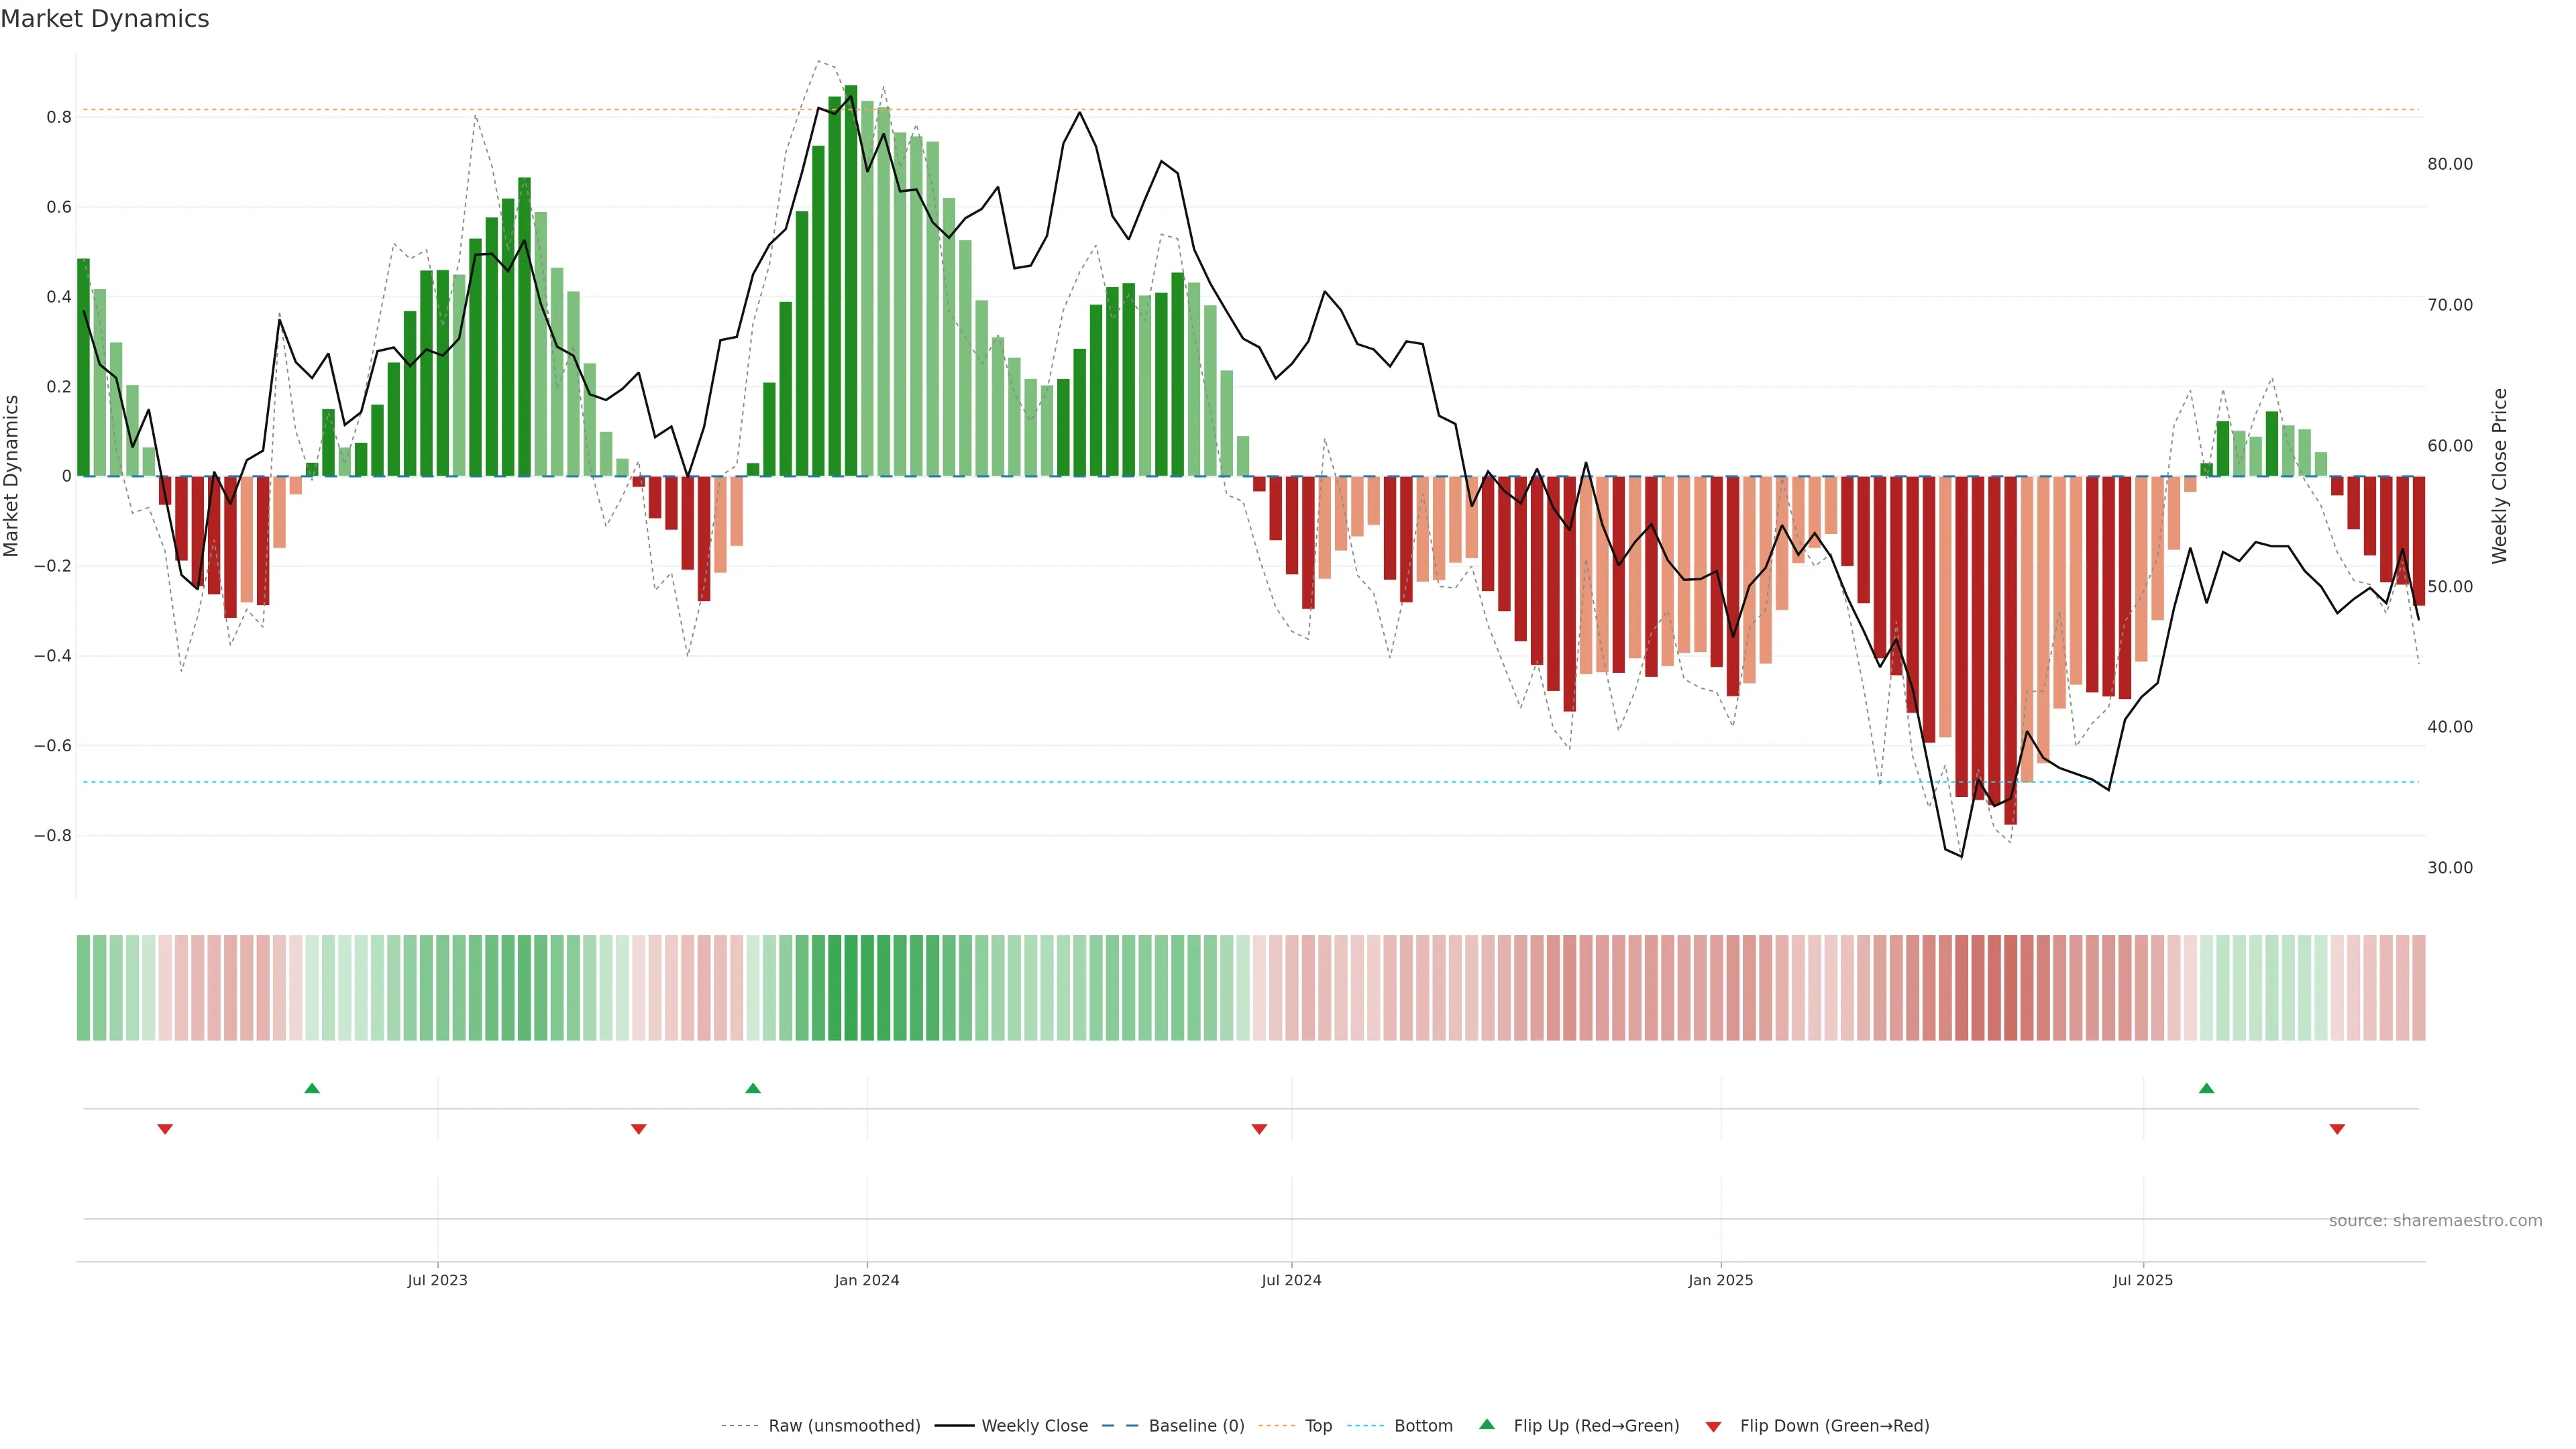Click the rightmost red flip-down triangle marker
Image resolution: width=2576 pixels, height=1449 pixels.
coord(2337,1129)
